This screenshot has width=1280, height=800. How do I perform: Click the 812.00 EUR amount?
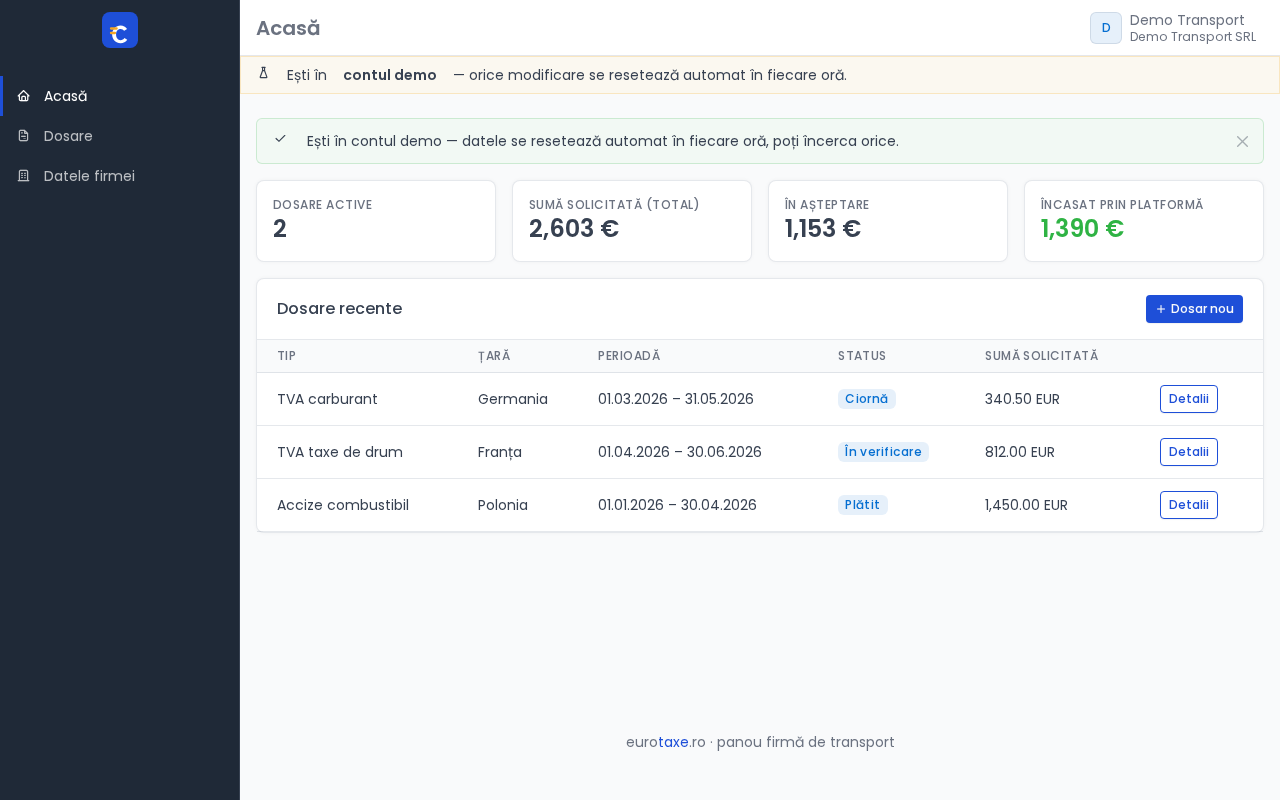pyautogui.click(x=1020, y=452)
